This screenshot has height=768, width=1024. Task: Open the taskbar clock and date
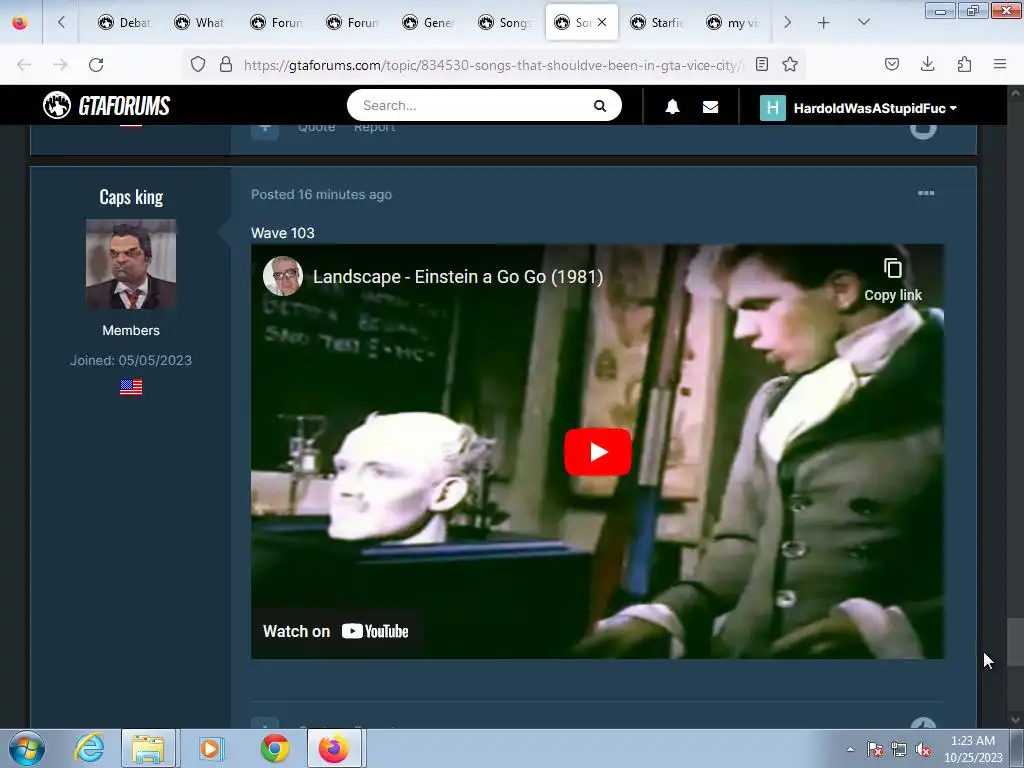973,749
